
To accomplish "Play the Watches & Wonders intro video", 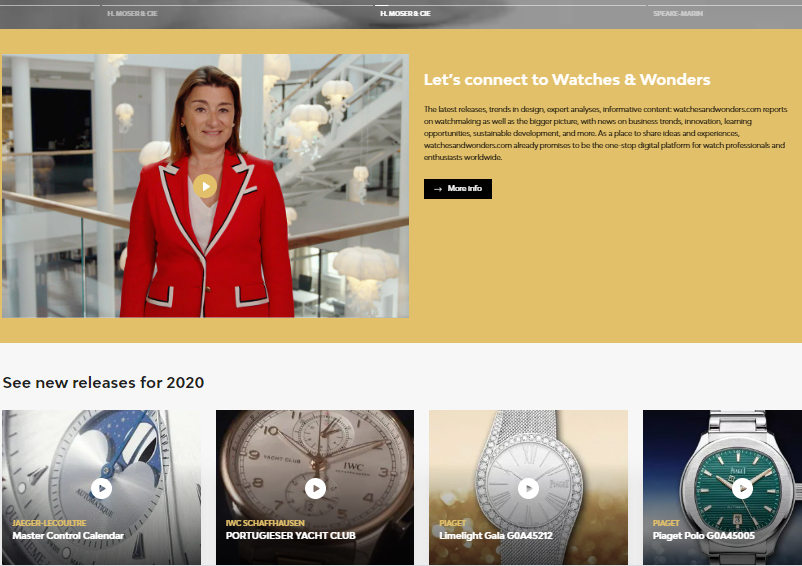I will [x=205, y=186].
